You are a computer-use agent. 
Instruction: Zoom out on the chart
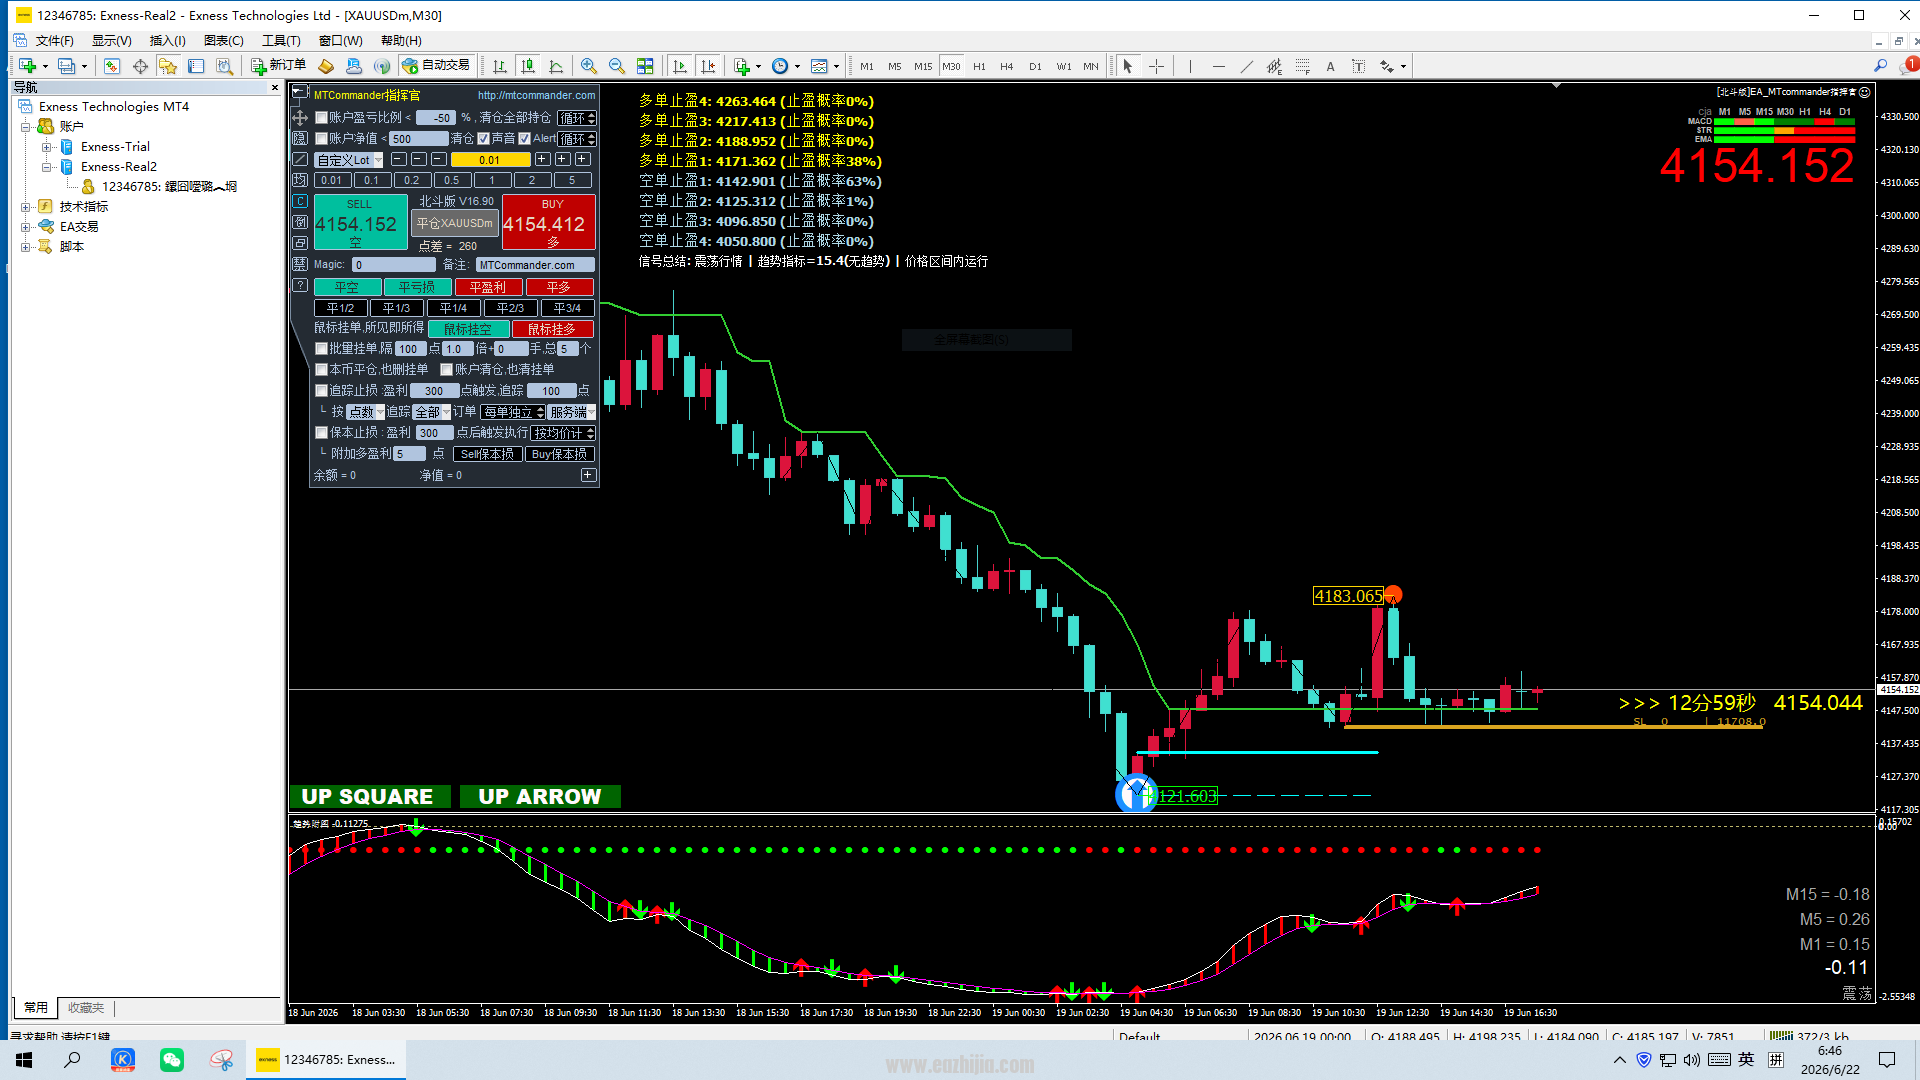pos(617,66)
